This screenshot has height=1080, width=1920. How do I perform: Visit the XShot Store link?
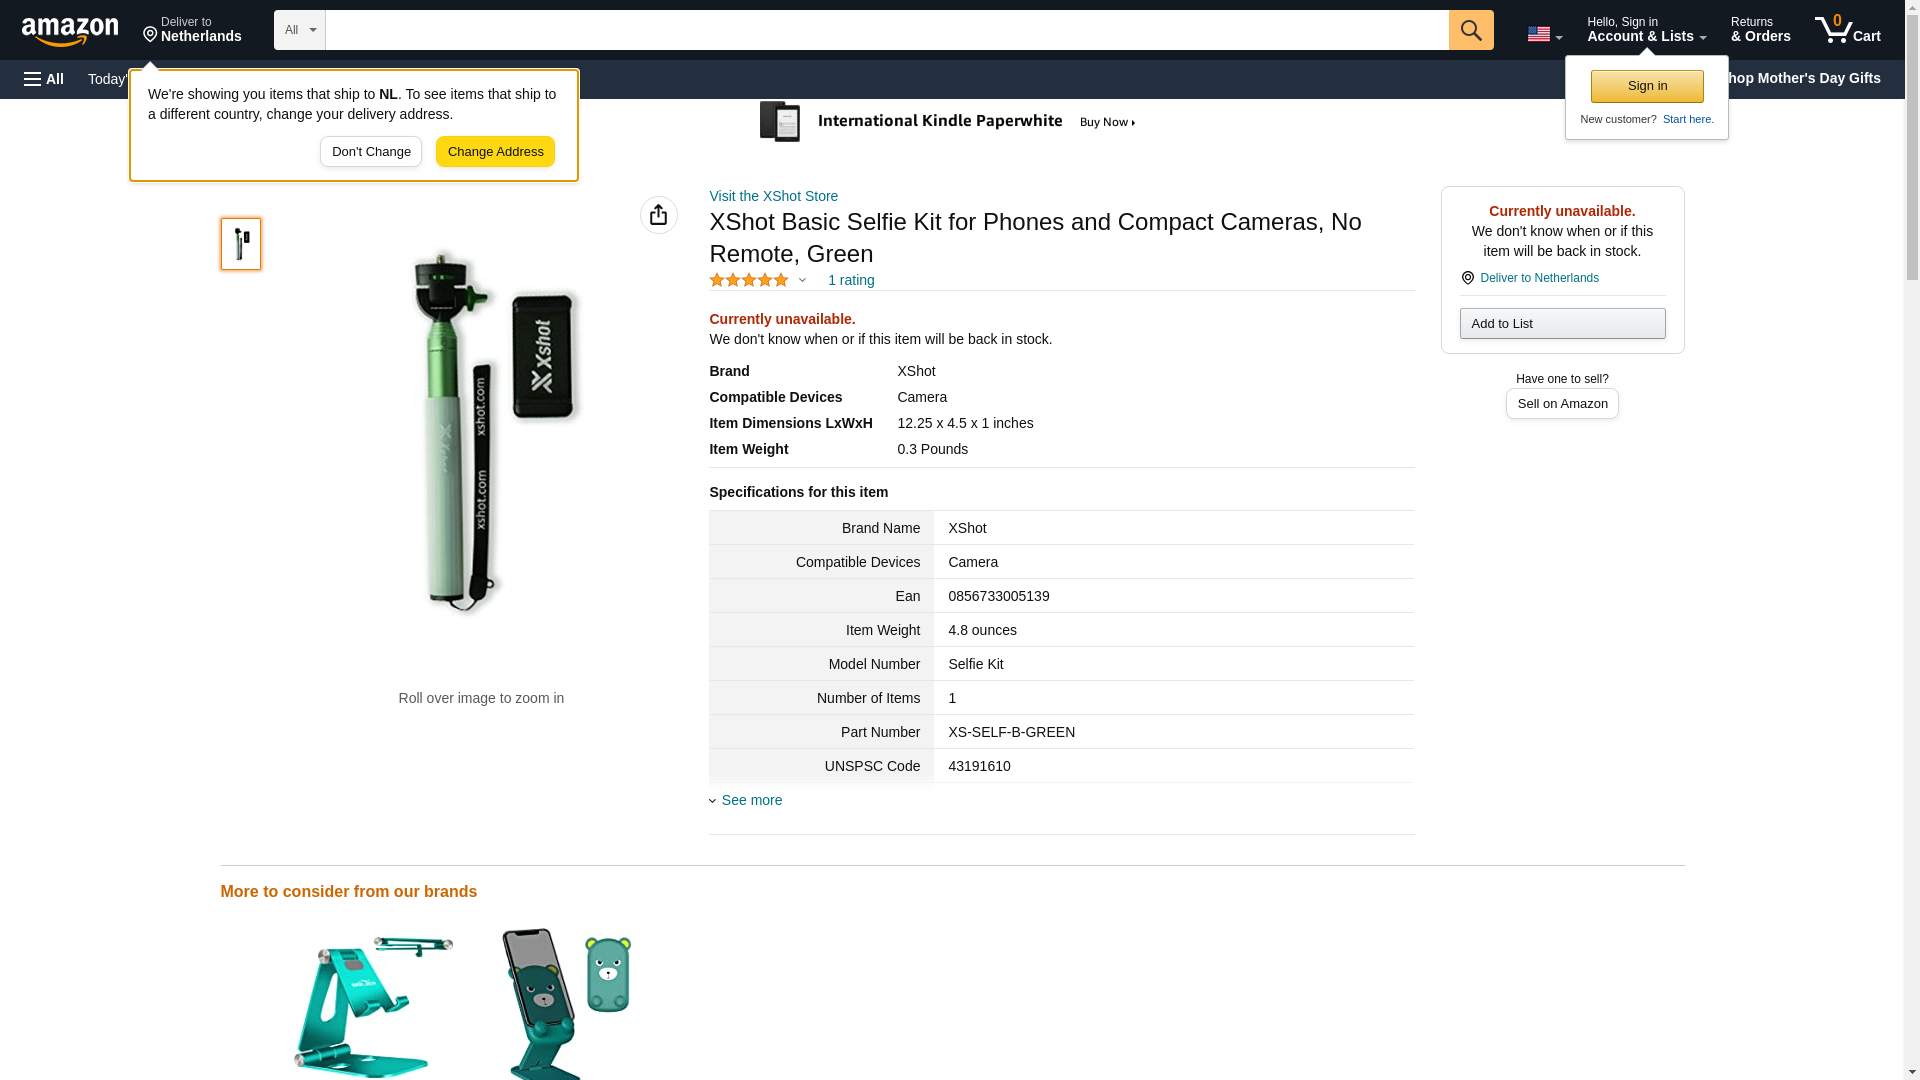773,196
